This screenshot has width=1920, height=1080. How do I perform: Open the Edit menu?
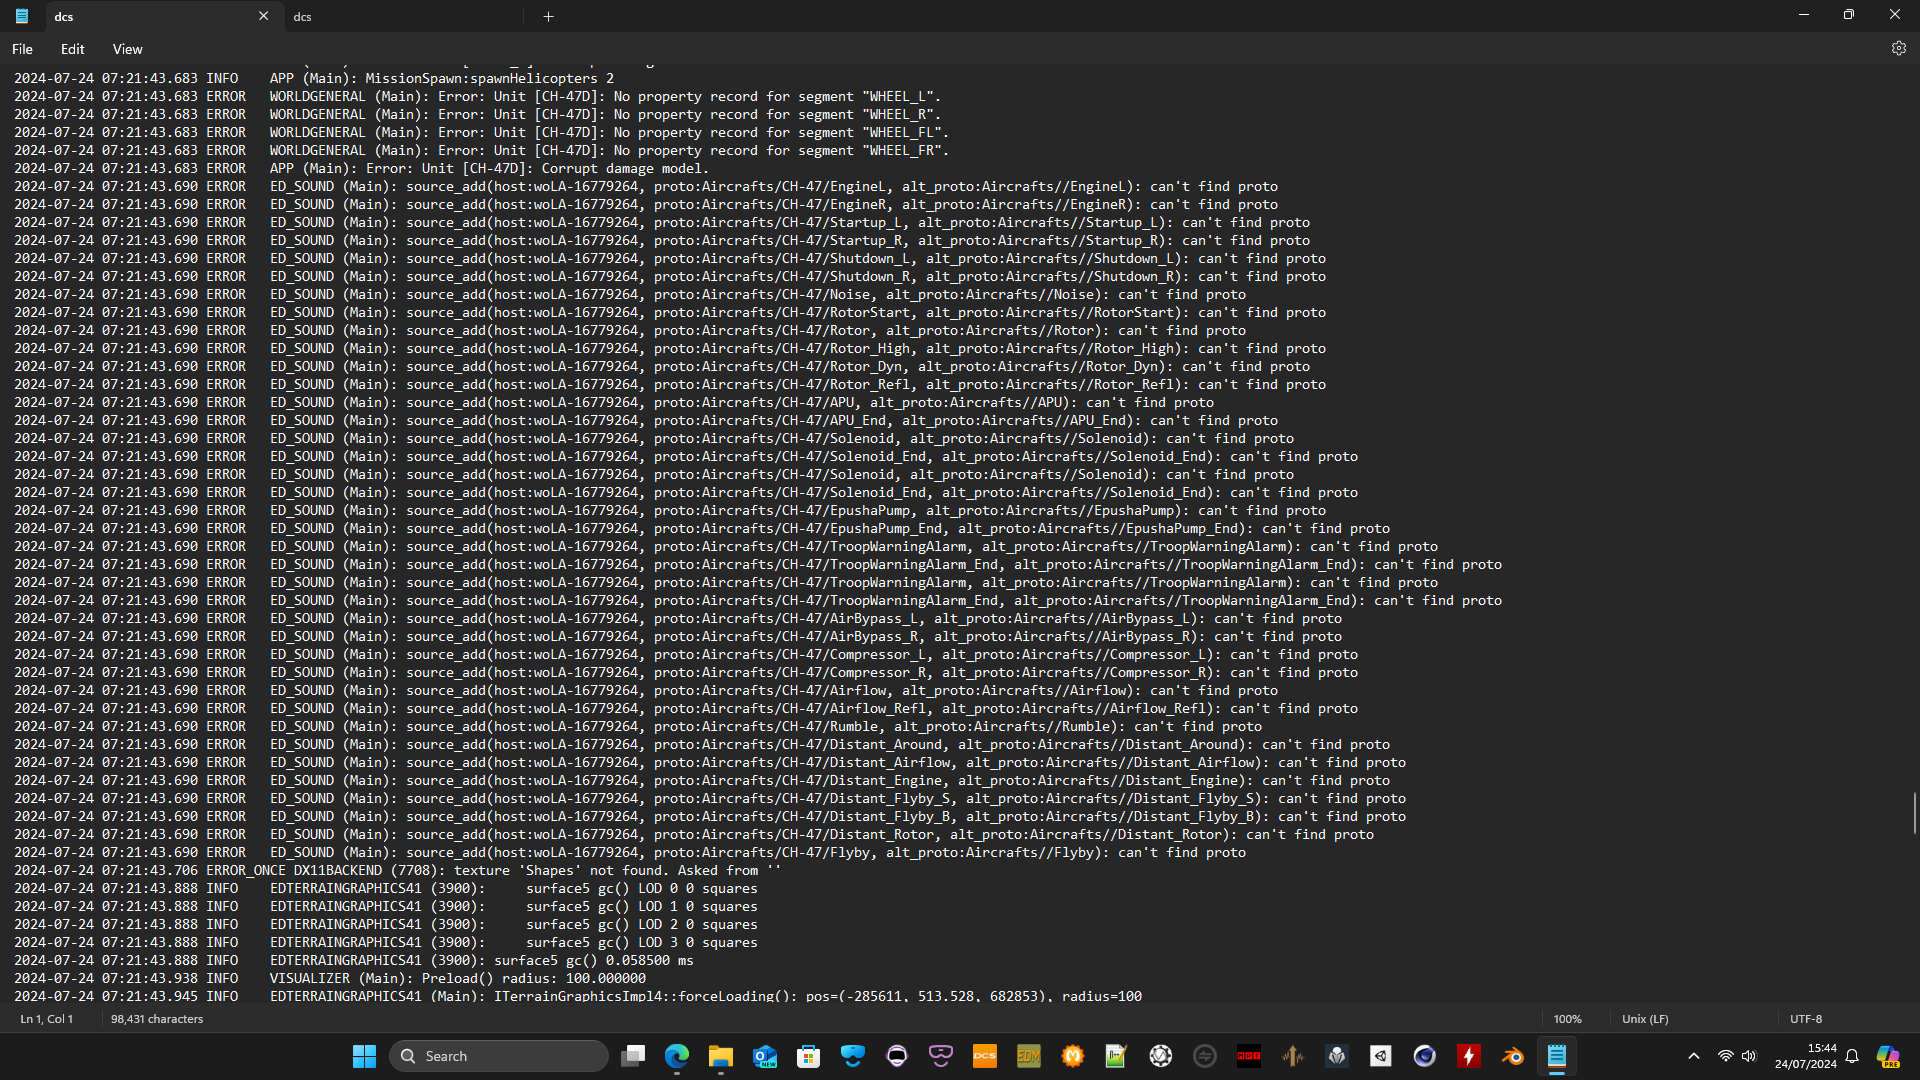pos(72,49)
